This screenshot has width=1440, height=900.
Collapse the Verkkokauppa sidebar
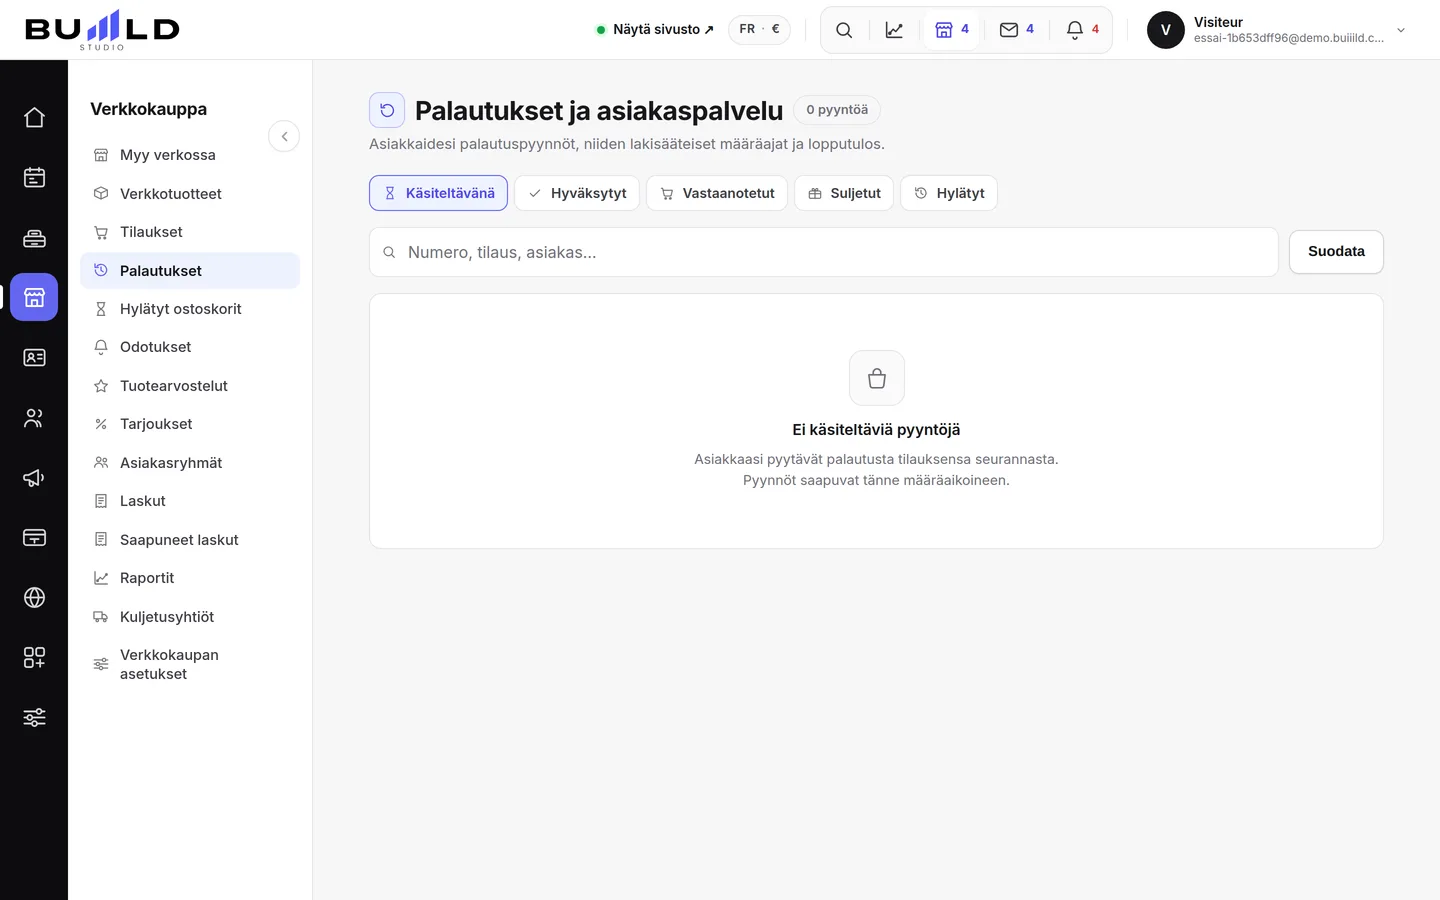tap(284, 136)
